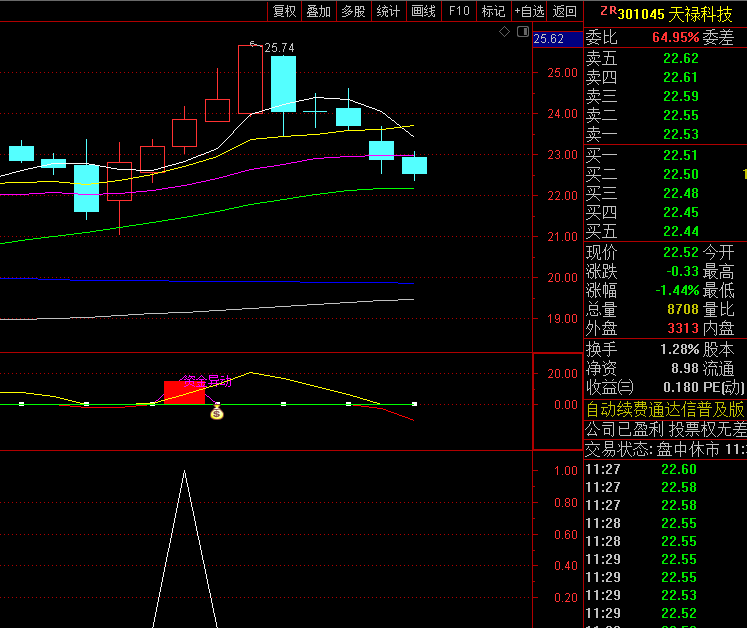Select 卖二 price 22.55
The height and width of the screenshot is (628, 747).
point(681,115)
